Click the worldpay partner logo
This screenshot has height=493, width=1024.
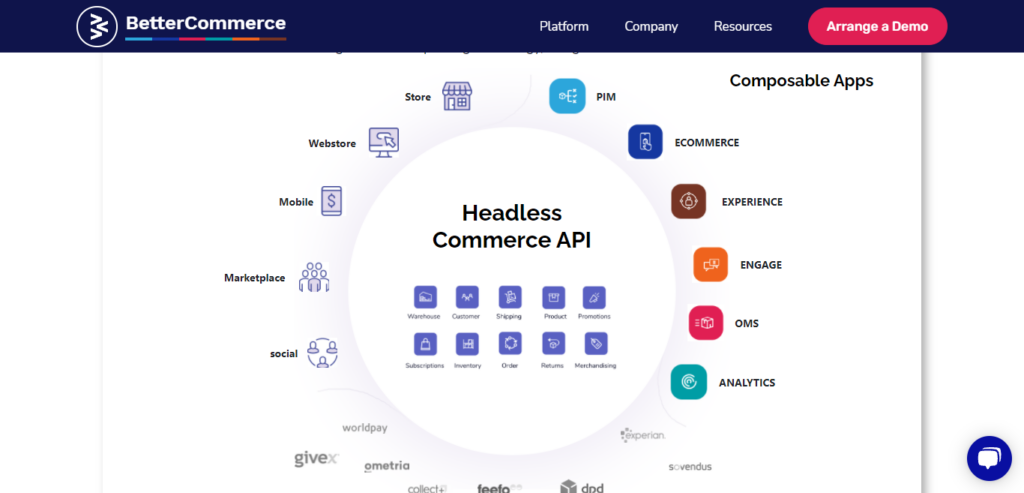(364, 428)
